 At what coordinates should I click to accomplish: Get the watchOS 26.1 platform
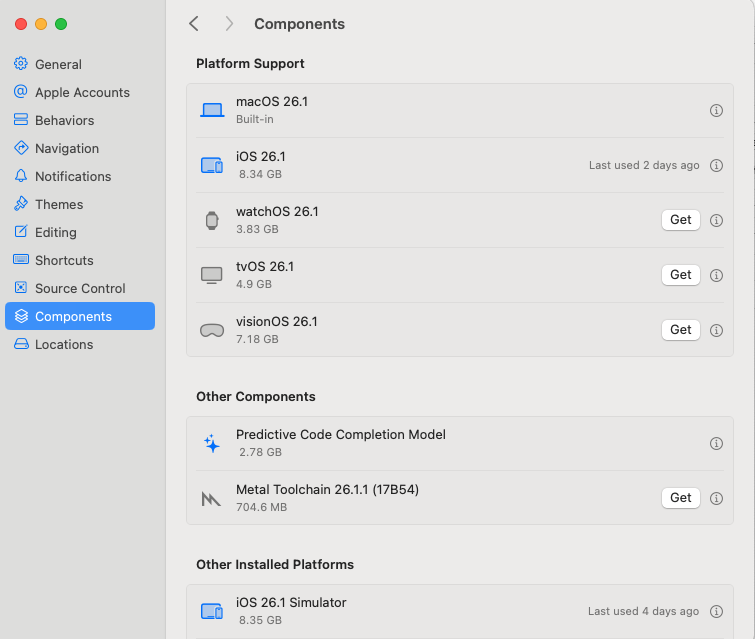coord(680,220)
